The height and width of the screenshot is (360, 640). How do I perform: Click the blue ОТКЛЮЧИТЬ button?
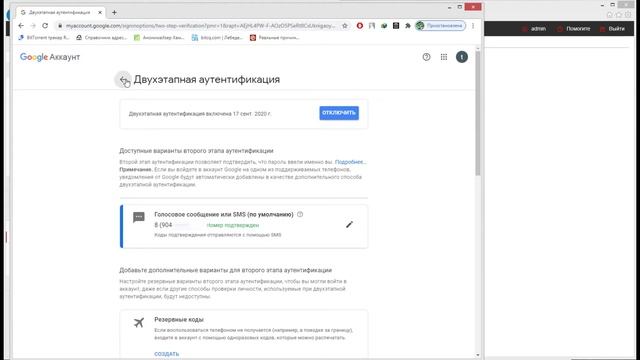pos(339,113)
